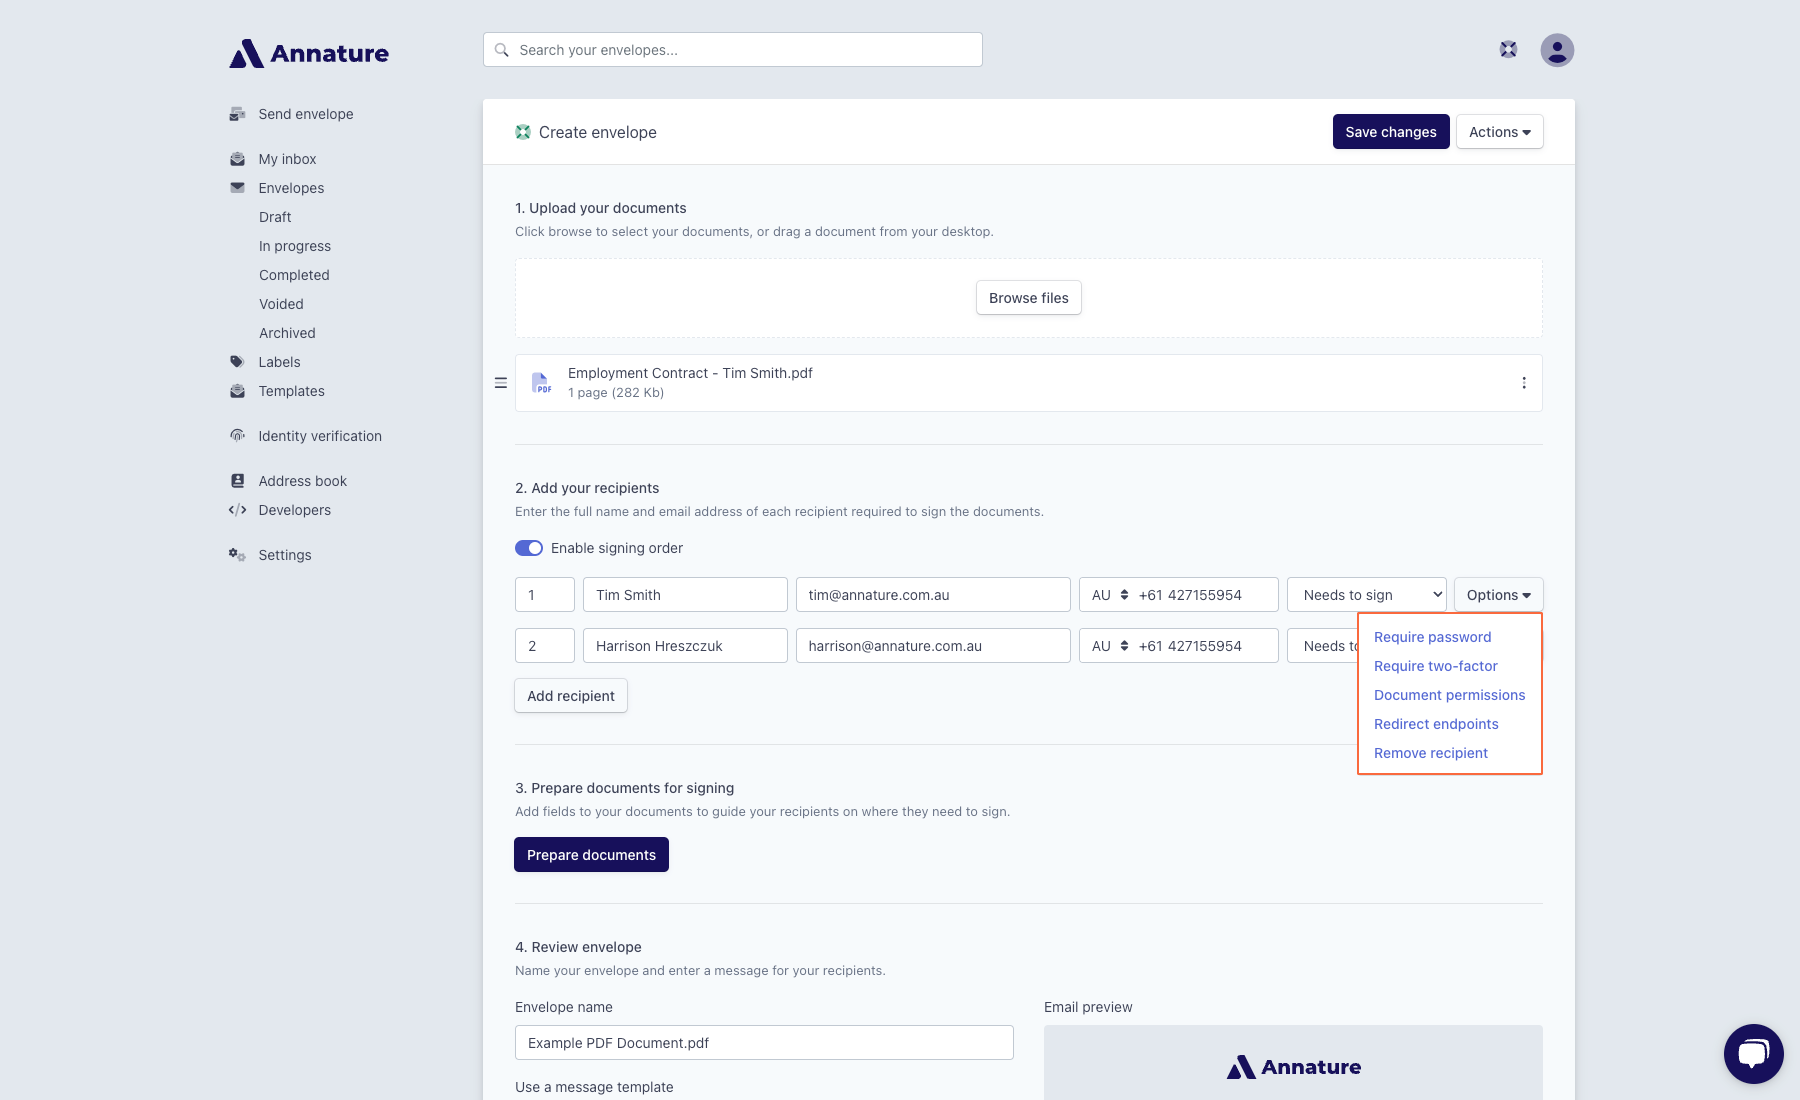The width and height of the screenshot is (1800, 1100).
Task: Click the Harrison Hreszczuk name field
Action: pos(685,646)
